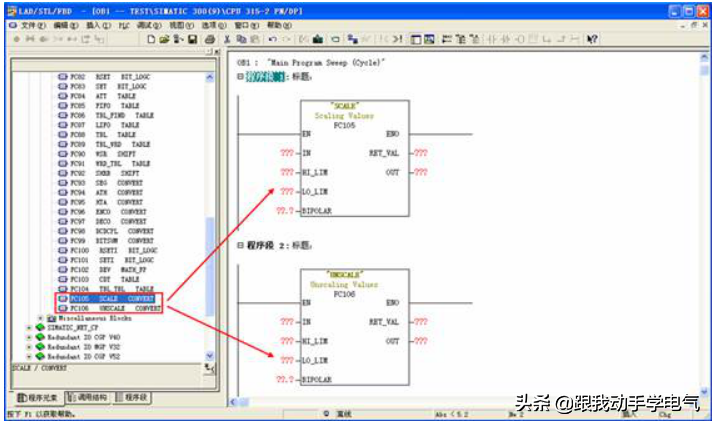The height and width of the screenshot is (425, 712).
Task: Switch to the 程序段 tab
Action: pos(131,398)
